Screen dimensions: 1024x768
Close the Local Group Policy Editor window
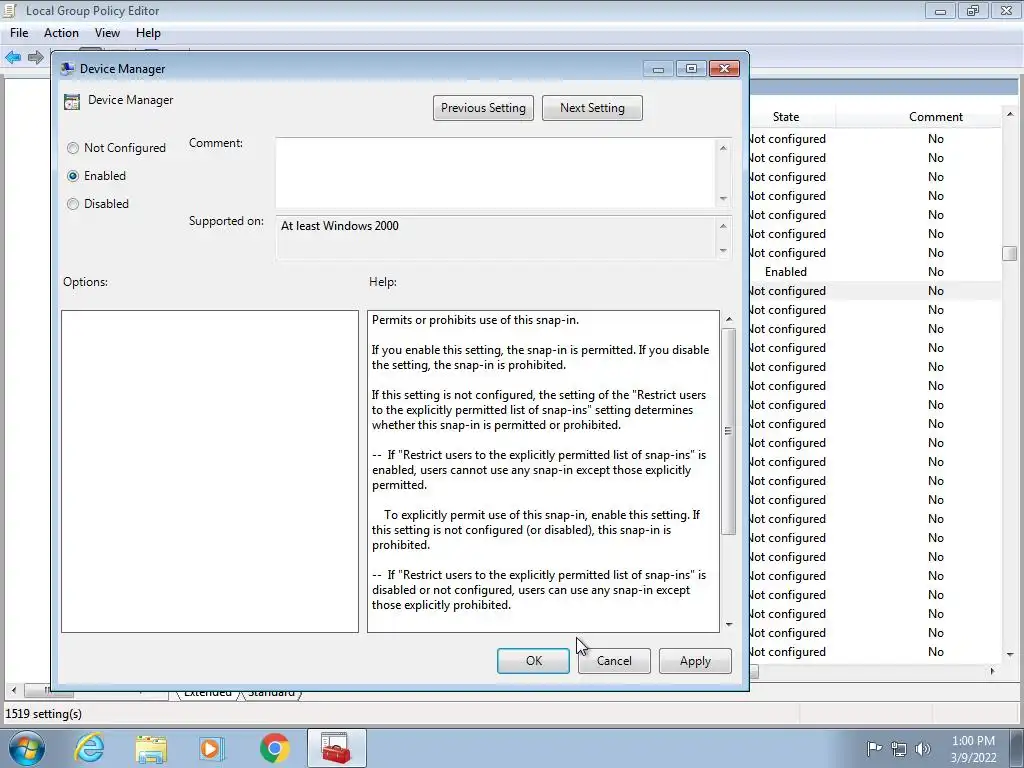(1006, 10)
